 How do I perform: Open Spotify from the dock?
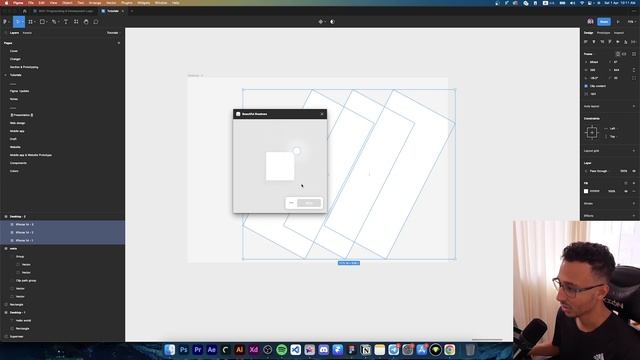point(282,350)
